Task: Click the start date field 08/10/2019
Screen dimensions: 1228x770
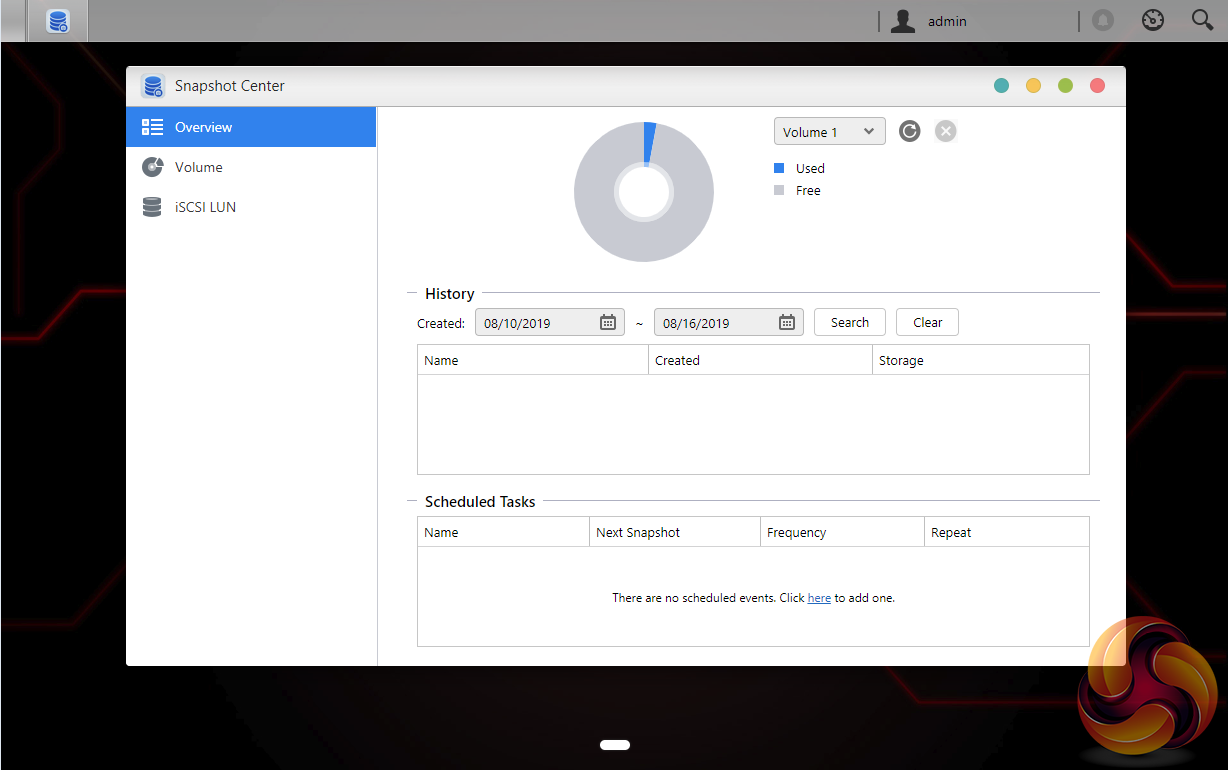Action: (x=535, y=323)
